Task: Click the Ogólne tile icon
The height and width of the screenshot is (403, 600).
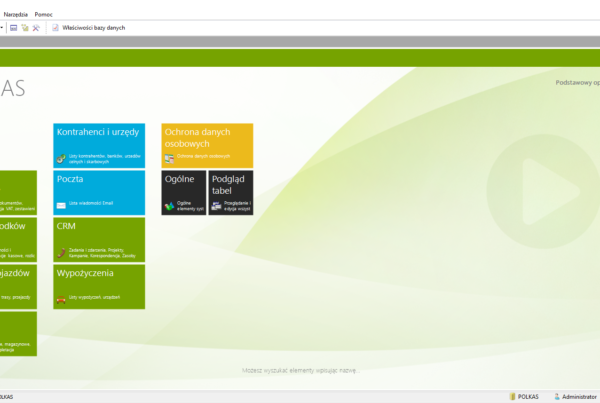Action: (169, 205)
